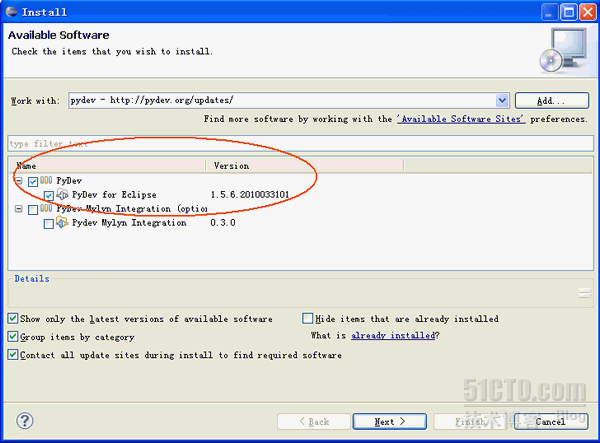The width and height of the screenshot is (600, 443).
Task: Click the help question mark icon
Action: point(25,421)
